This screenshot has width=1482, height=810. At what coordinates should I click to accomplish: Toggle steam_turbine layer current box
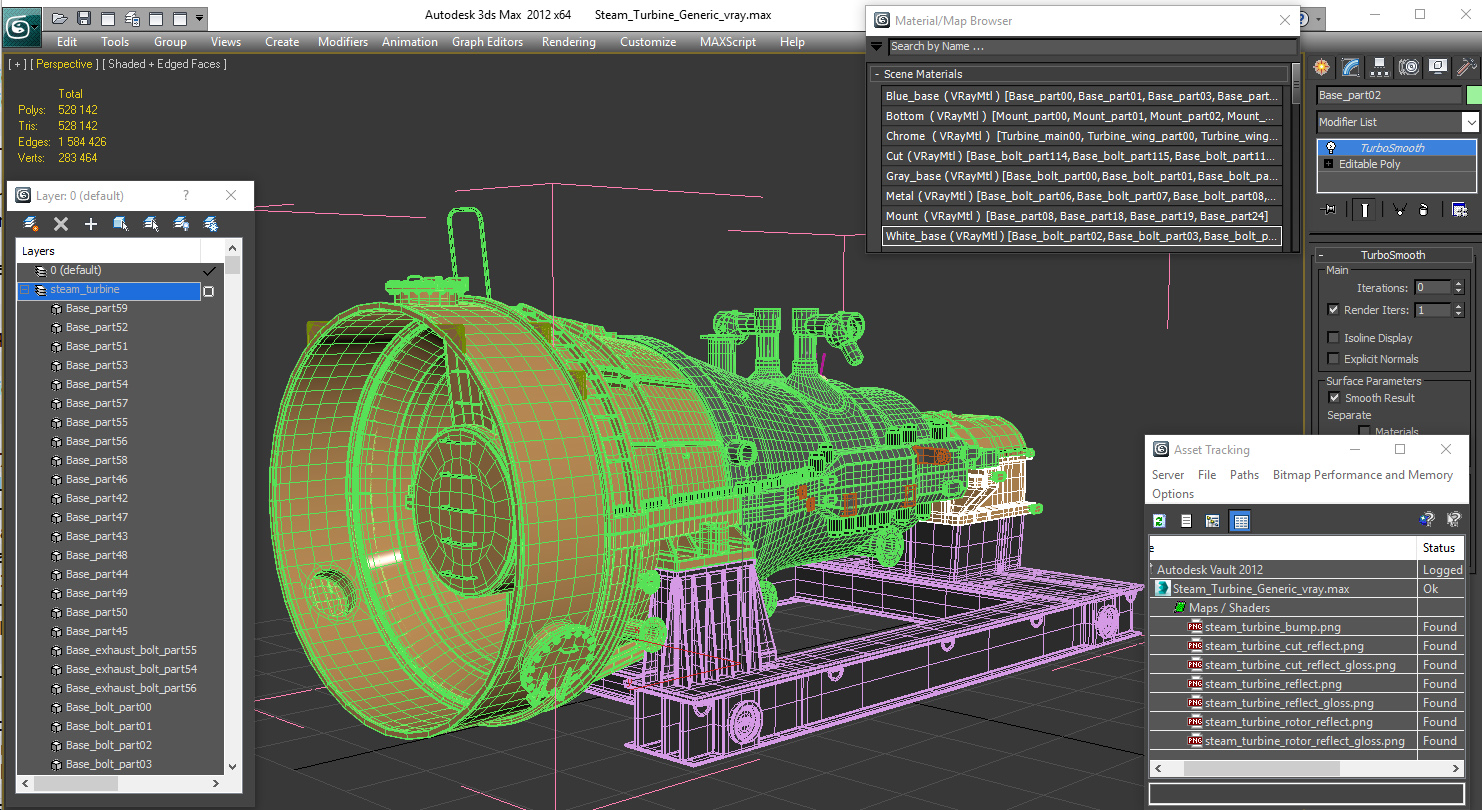(209, 291)
